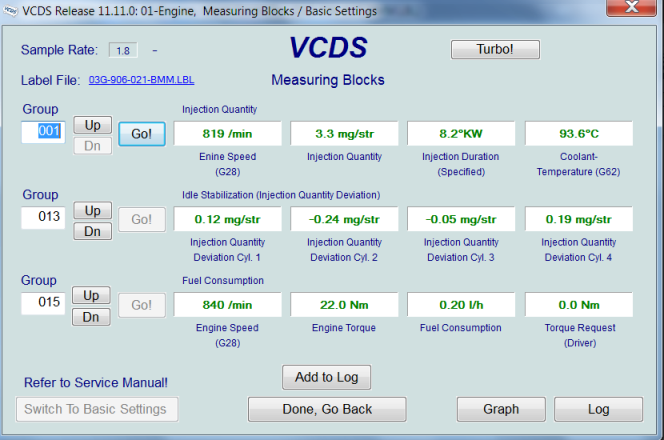Screen dimensions: 664x440
Task: Click Dn button for Group 013
Action: pos(93,231)
